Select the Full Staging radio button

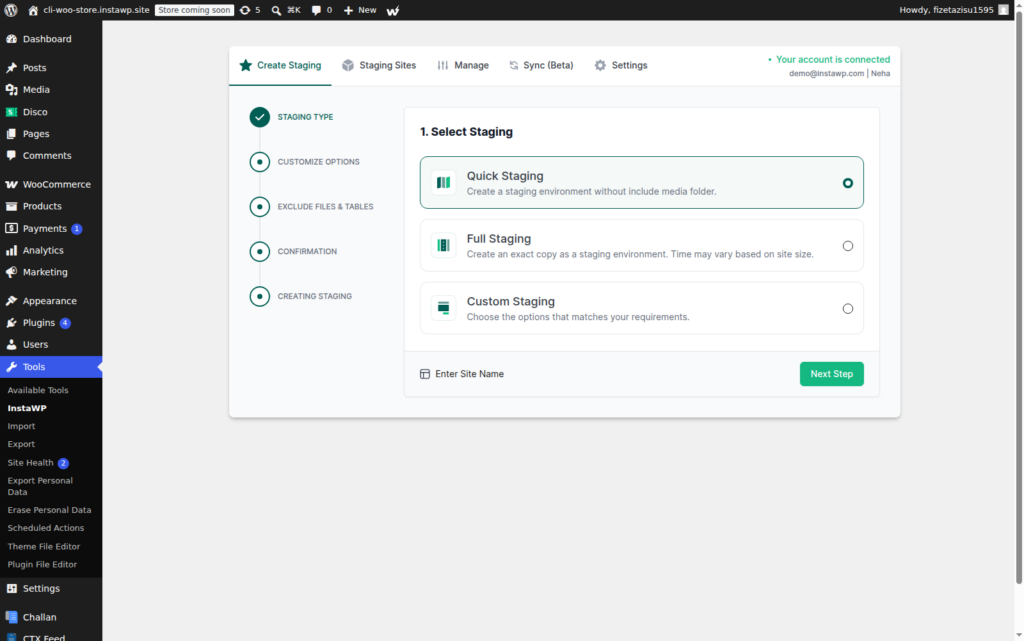pyautogui.click(x=848, y=246)
